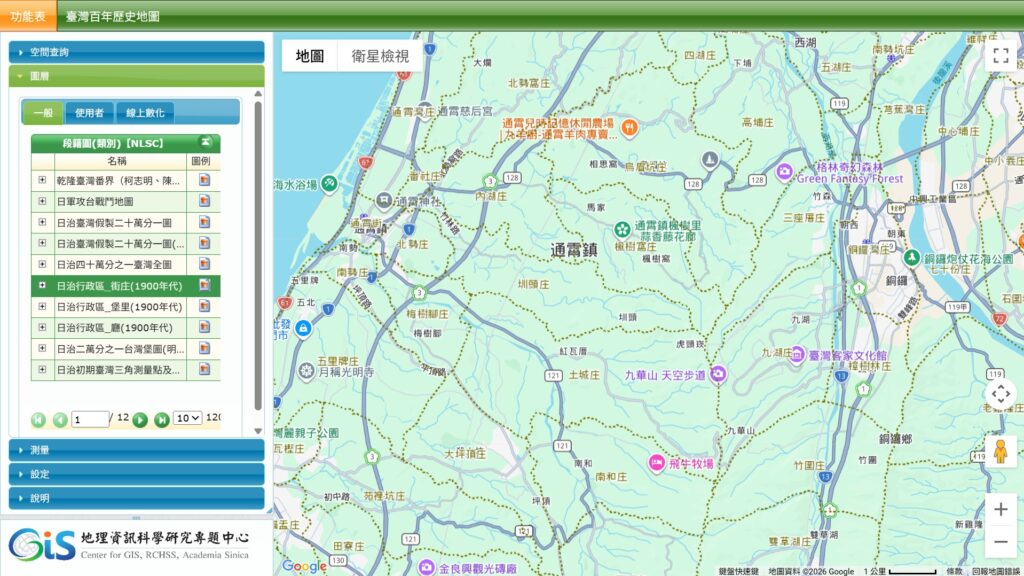
Task: Expand 日治二萬分之一台灣堡圖 layer row
Action: tap(42, 349)
